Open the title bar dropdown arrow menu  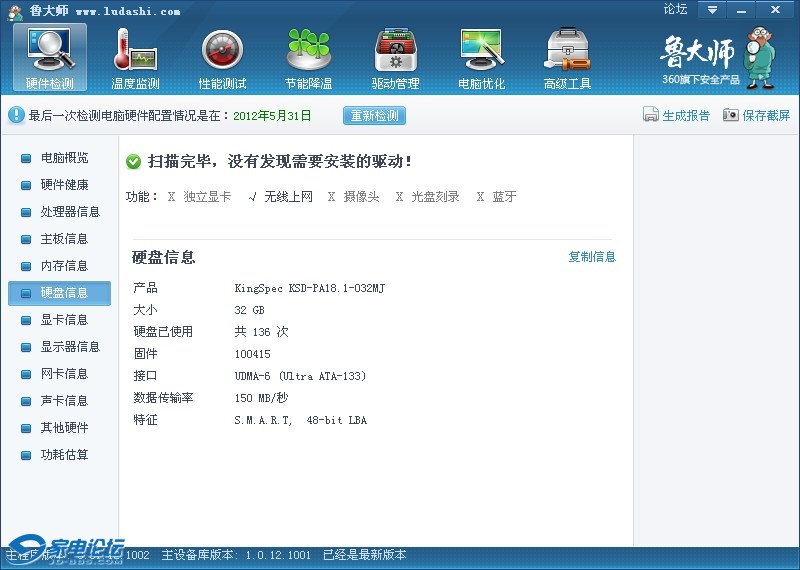tap(712, 10)
